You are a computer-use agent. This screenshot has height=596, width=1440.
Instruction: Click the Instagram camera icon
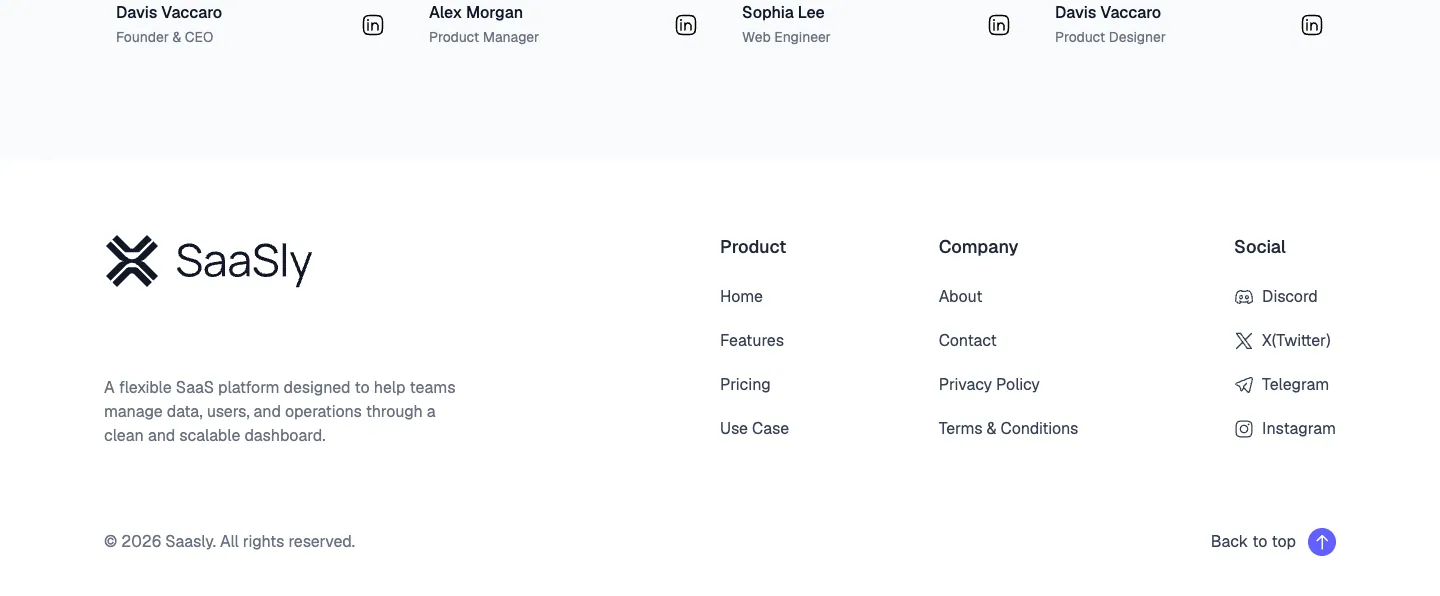[1244, 429]
